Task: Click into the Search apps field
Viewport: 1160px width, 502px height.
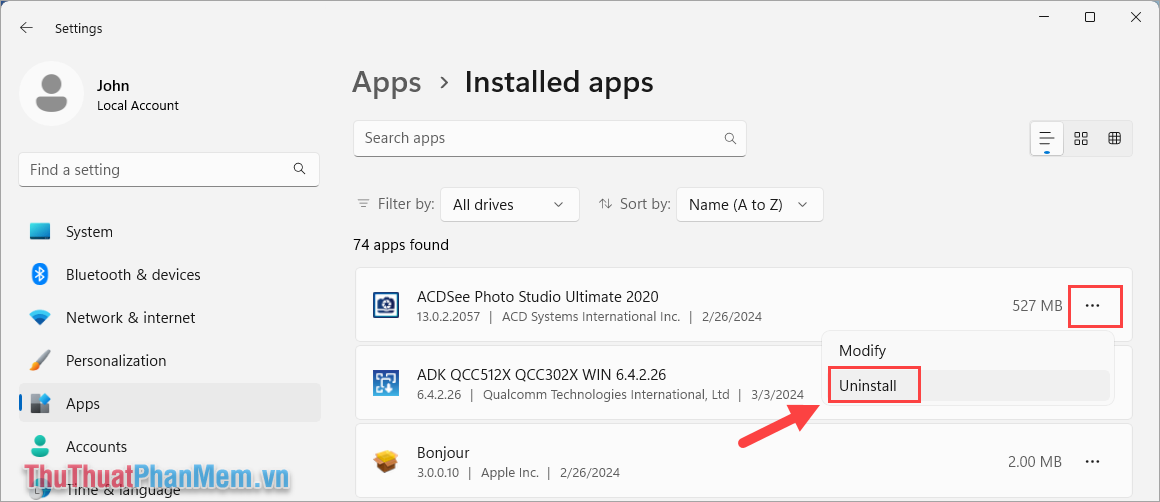Action: pyautogui.click(x=550, y=138)
